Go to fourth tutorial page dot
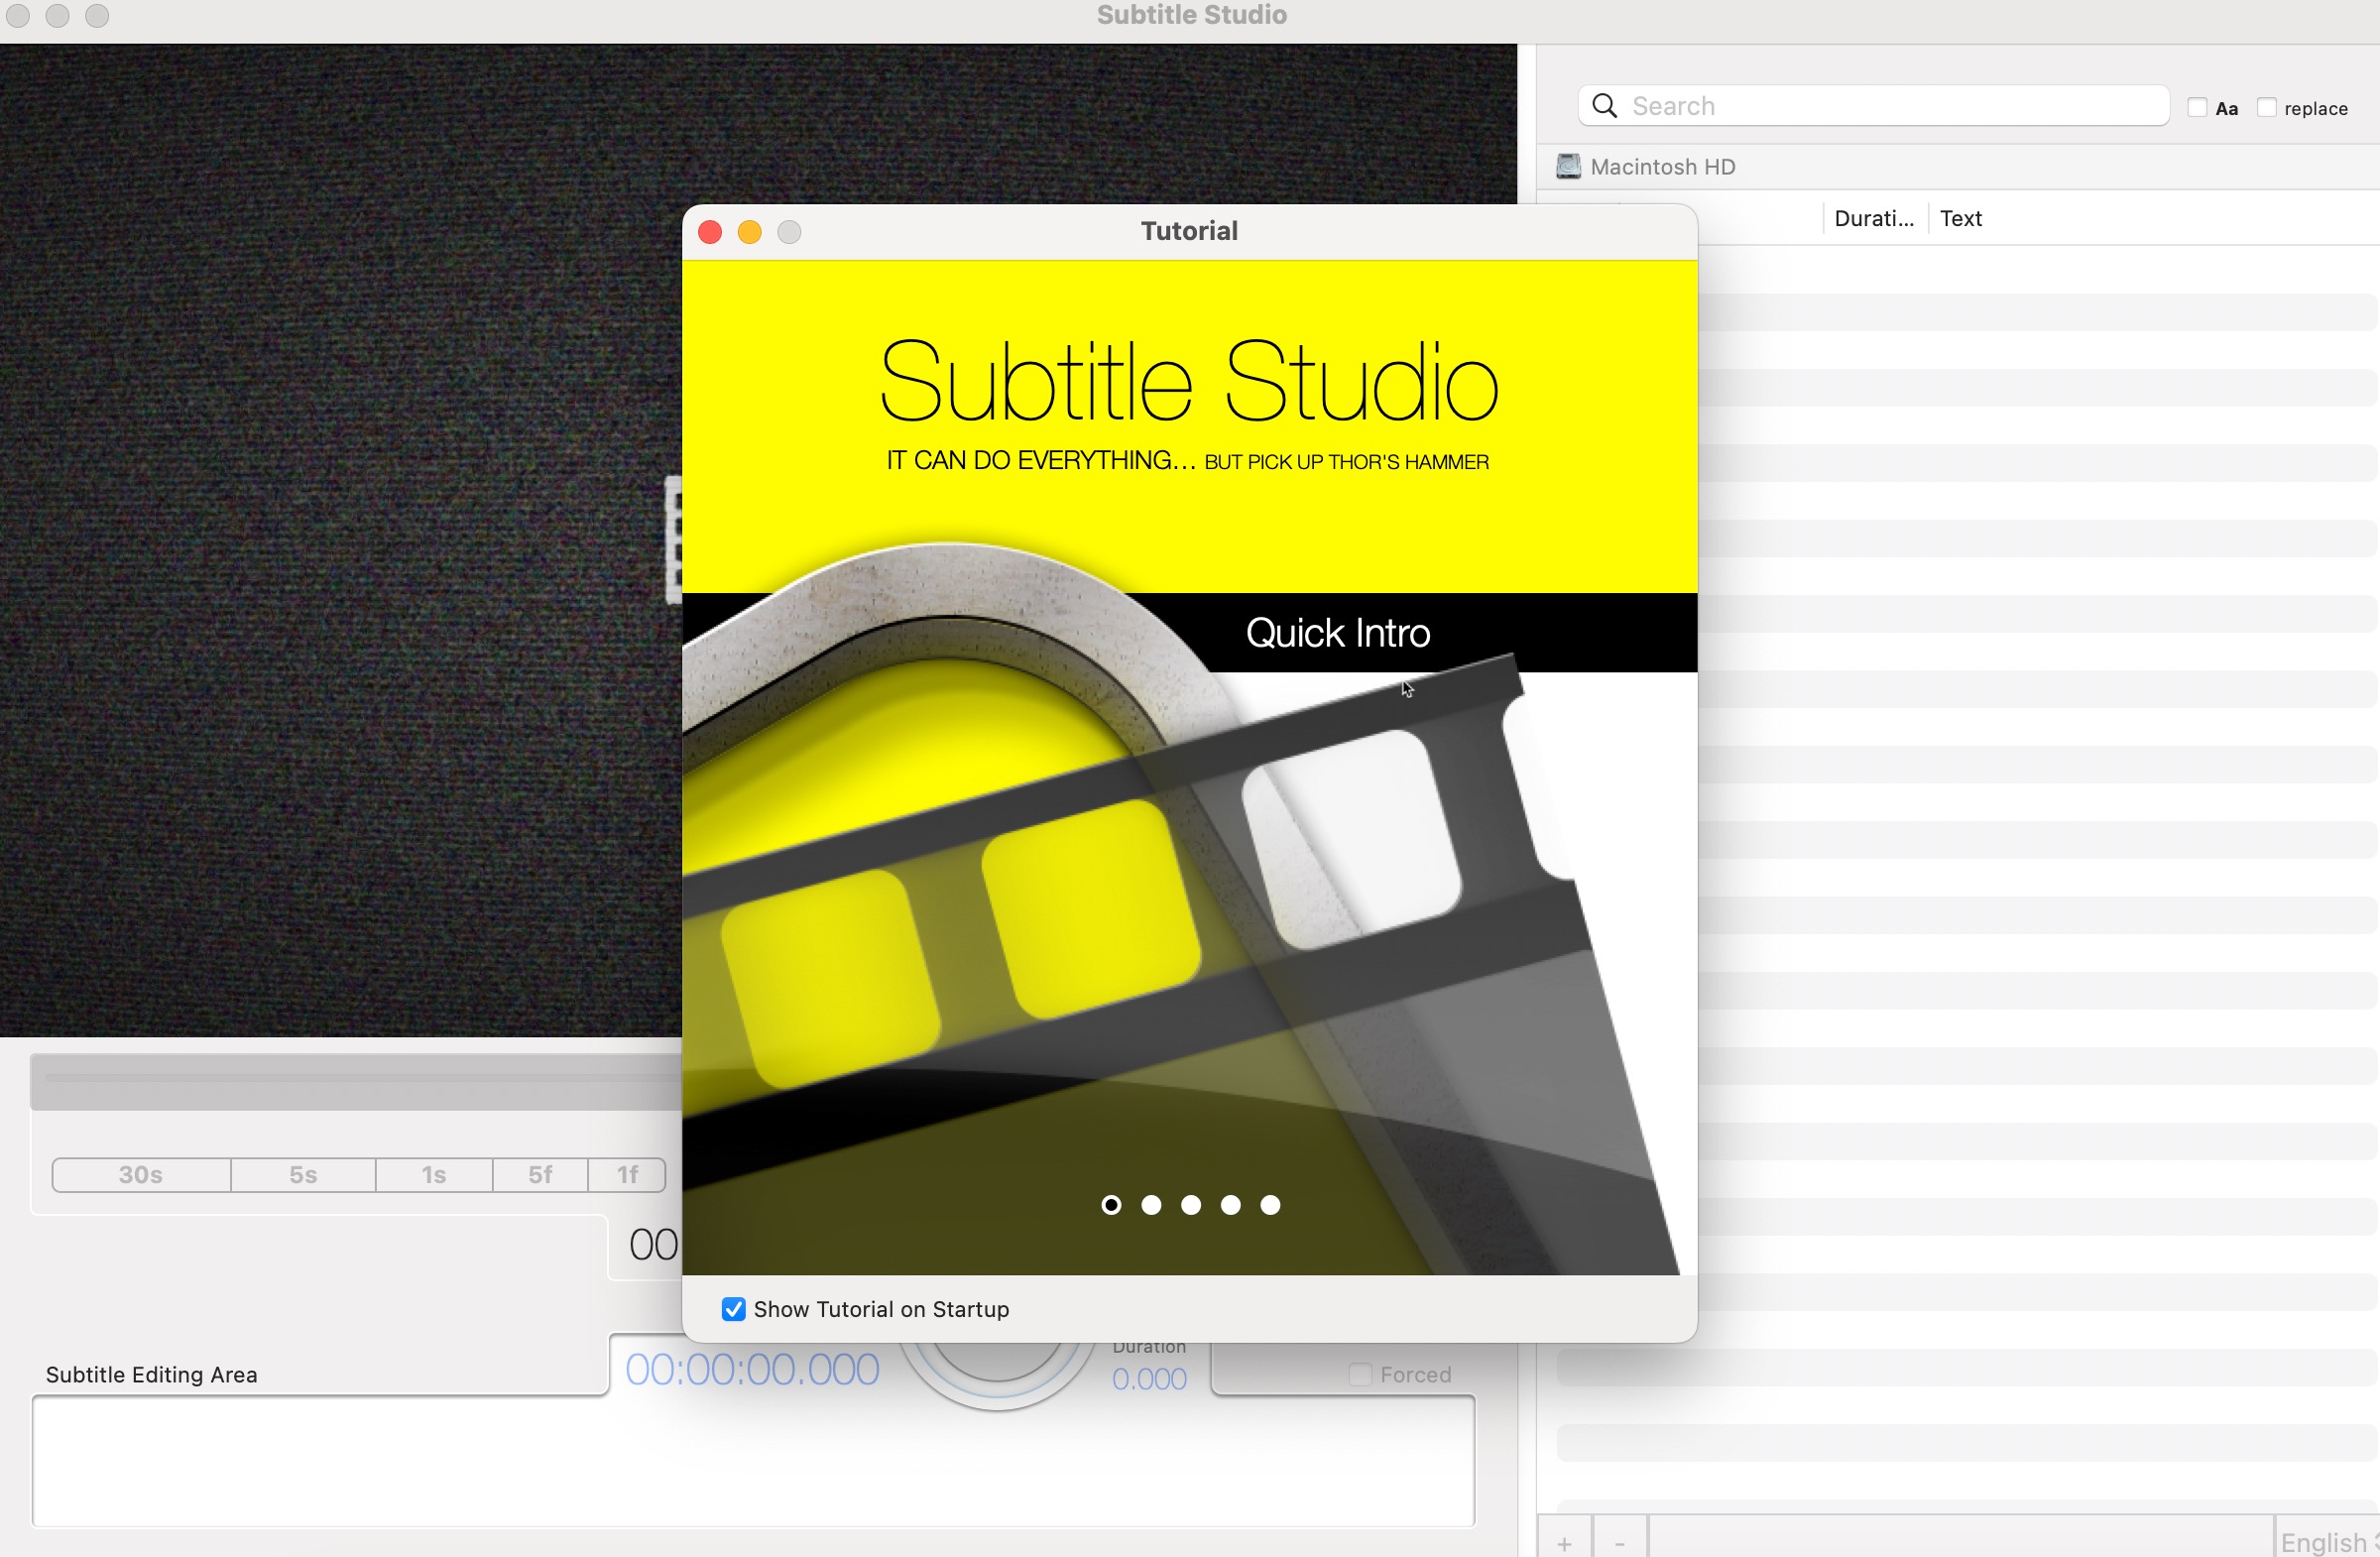 [1230, 1205]
